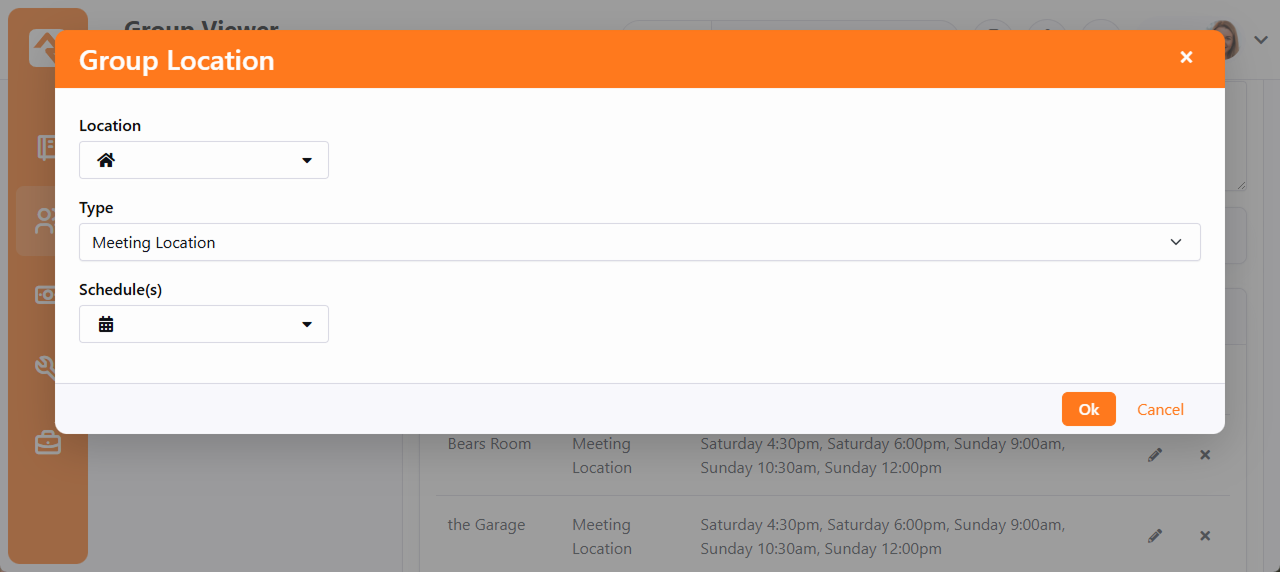Screen dimensions: 1280x572
Task: Click the Rock logo at top left
Action: pyautogui.click(x=44, y=44)
